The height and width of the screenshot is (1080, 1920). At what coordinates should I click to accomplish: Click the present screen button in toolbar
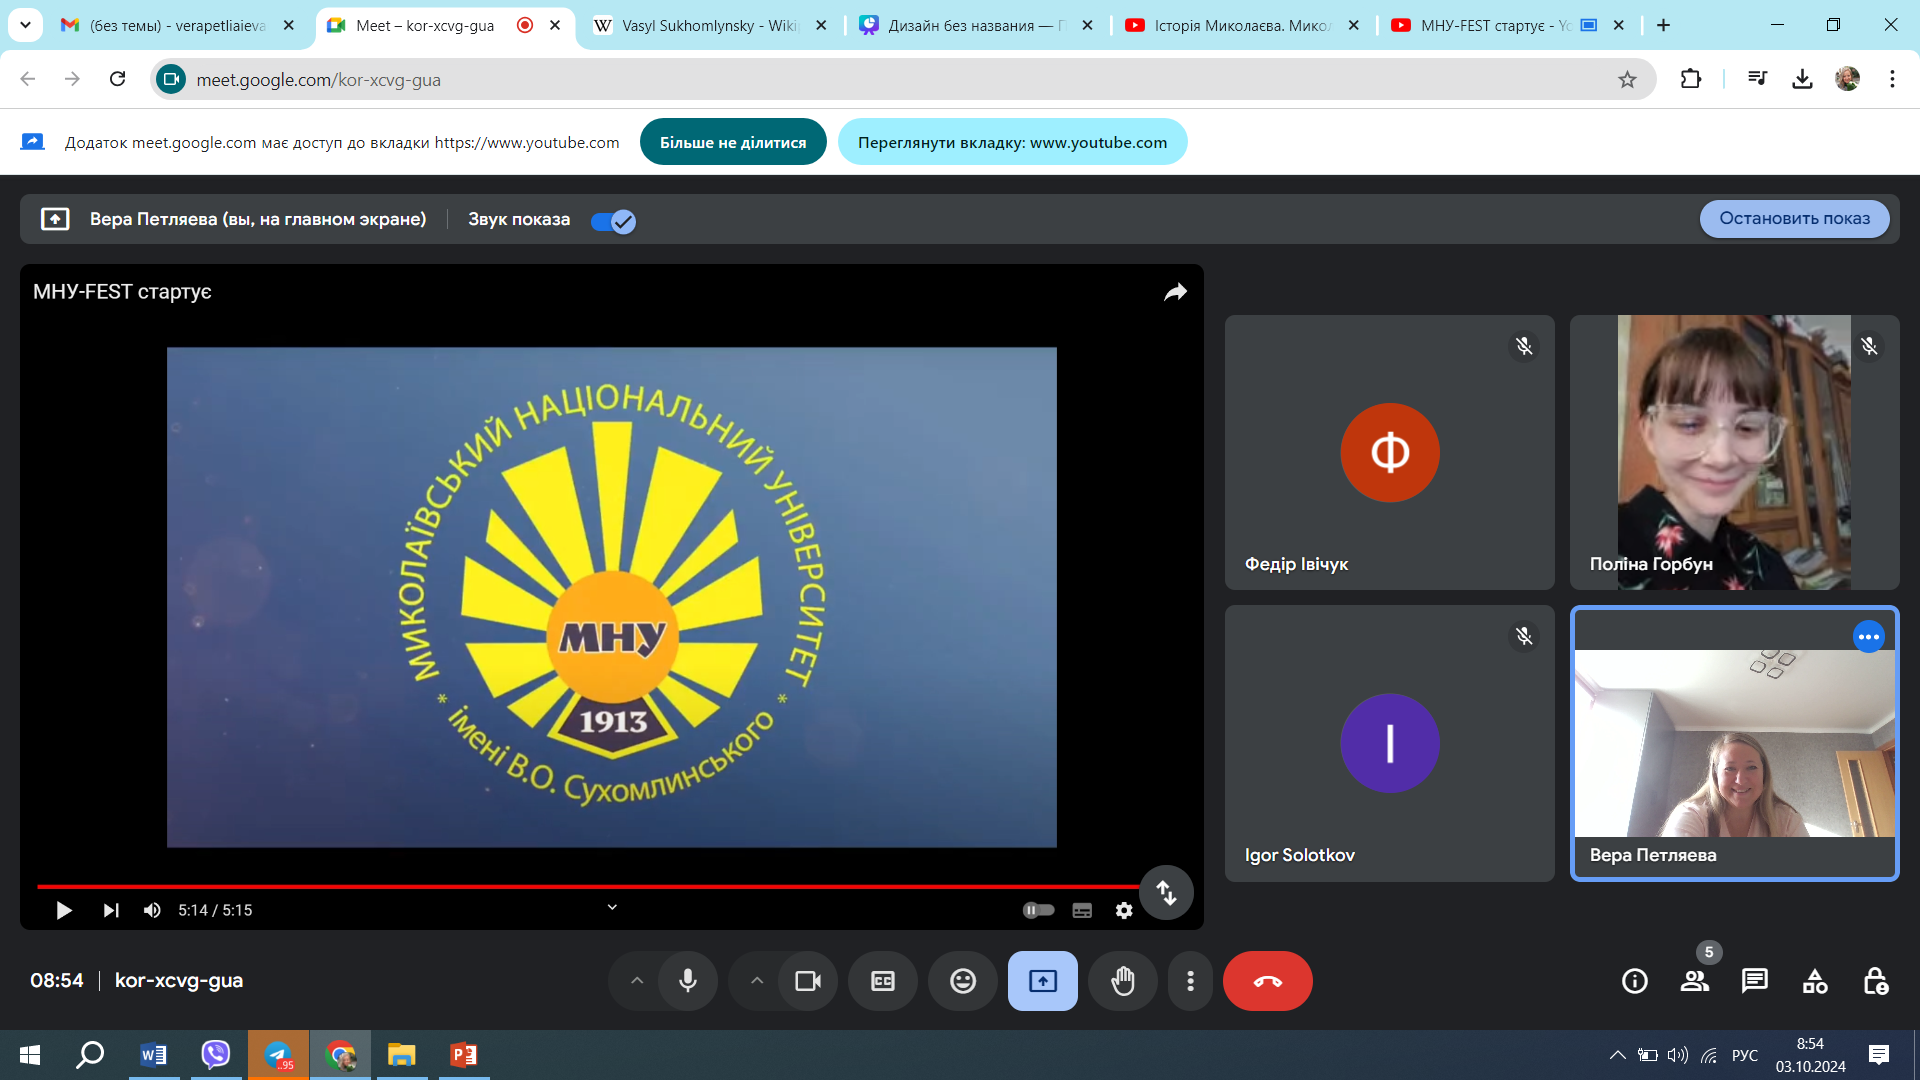1043,981
